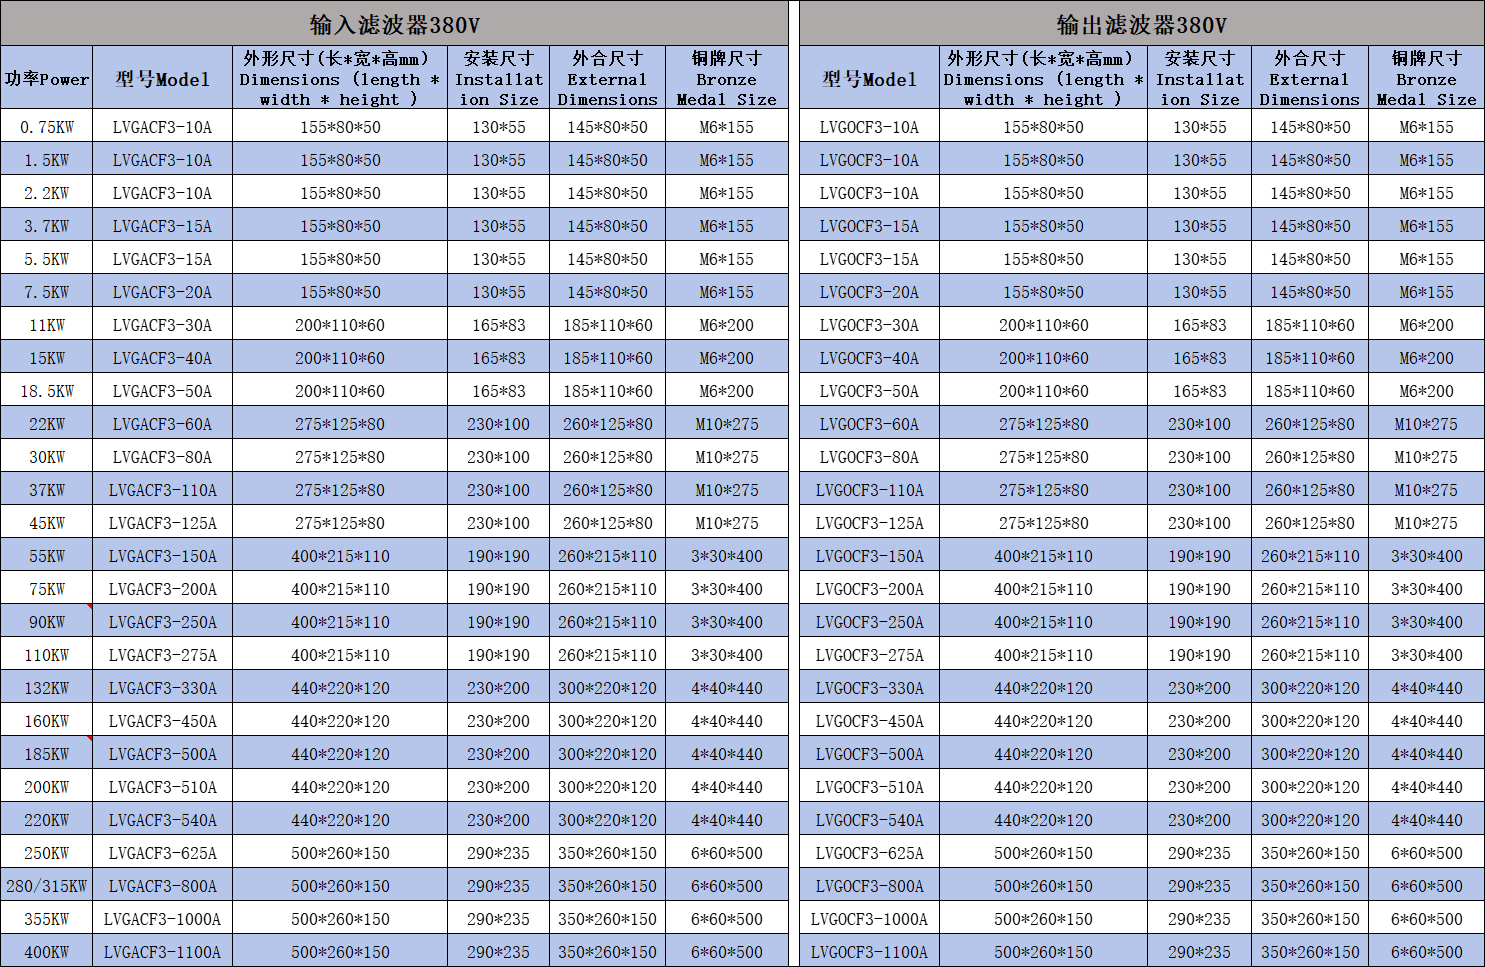Click the input filter "型号Model" header
The image size is (1485, 967).
point(162,79)
